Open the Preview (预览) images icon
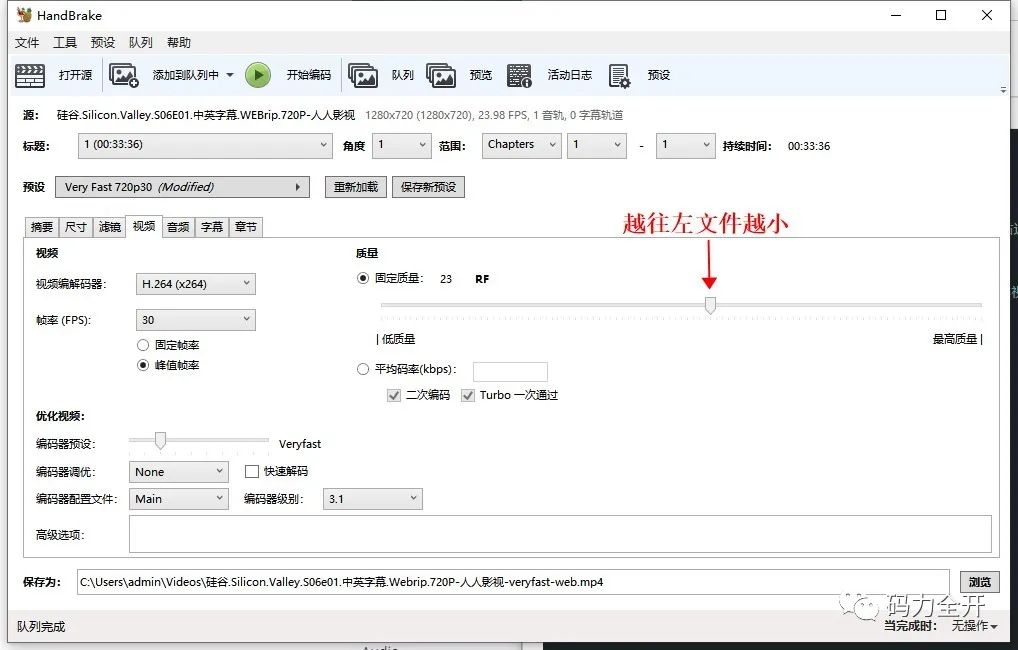1018x650 pixels. tap(441, 75)
